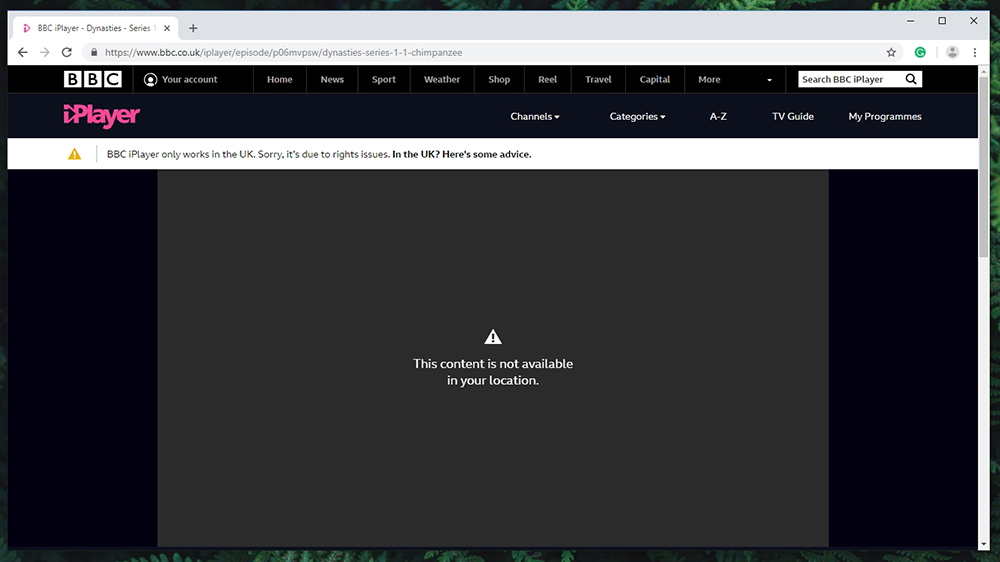This screenshot has height=562, width=1000.
Task: Click 'This content is not available' message
Action: (x=493, y=372)
